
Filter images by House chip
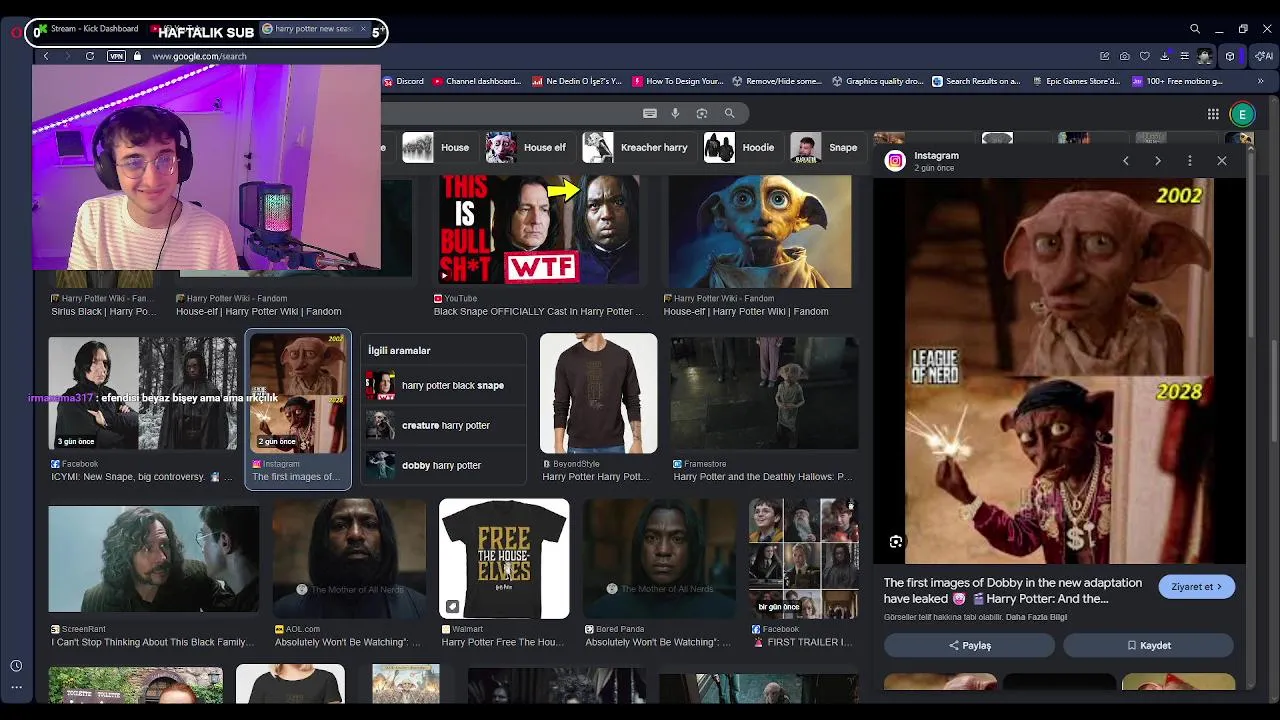tap(436, 148)
